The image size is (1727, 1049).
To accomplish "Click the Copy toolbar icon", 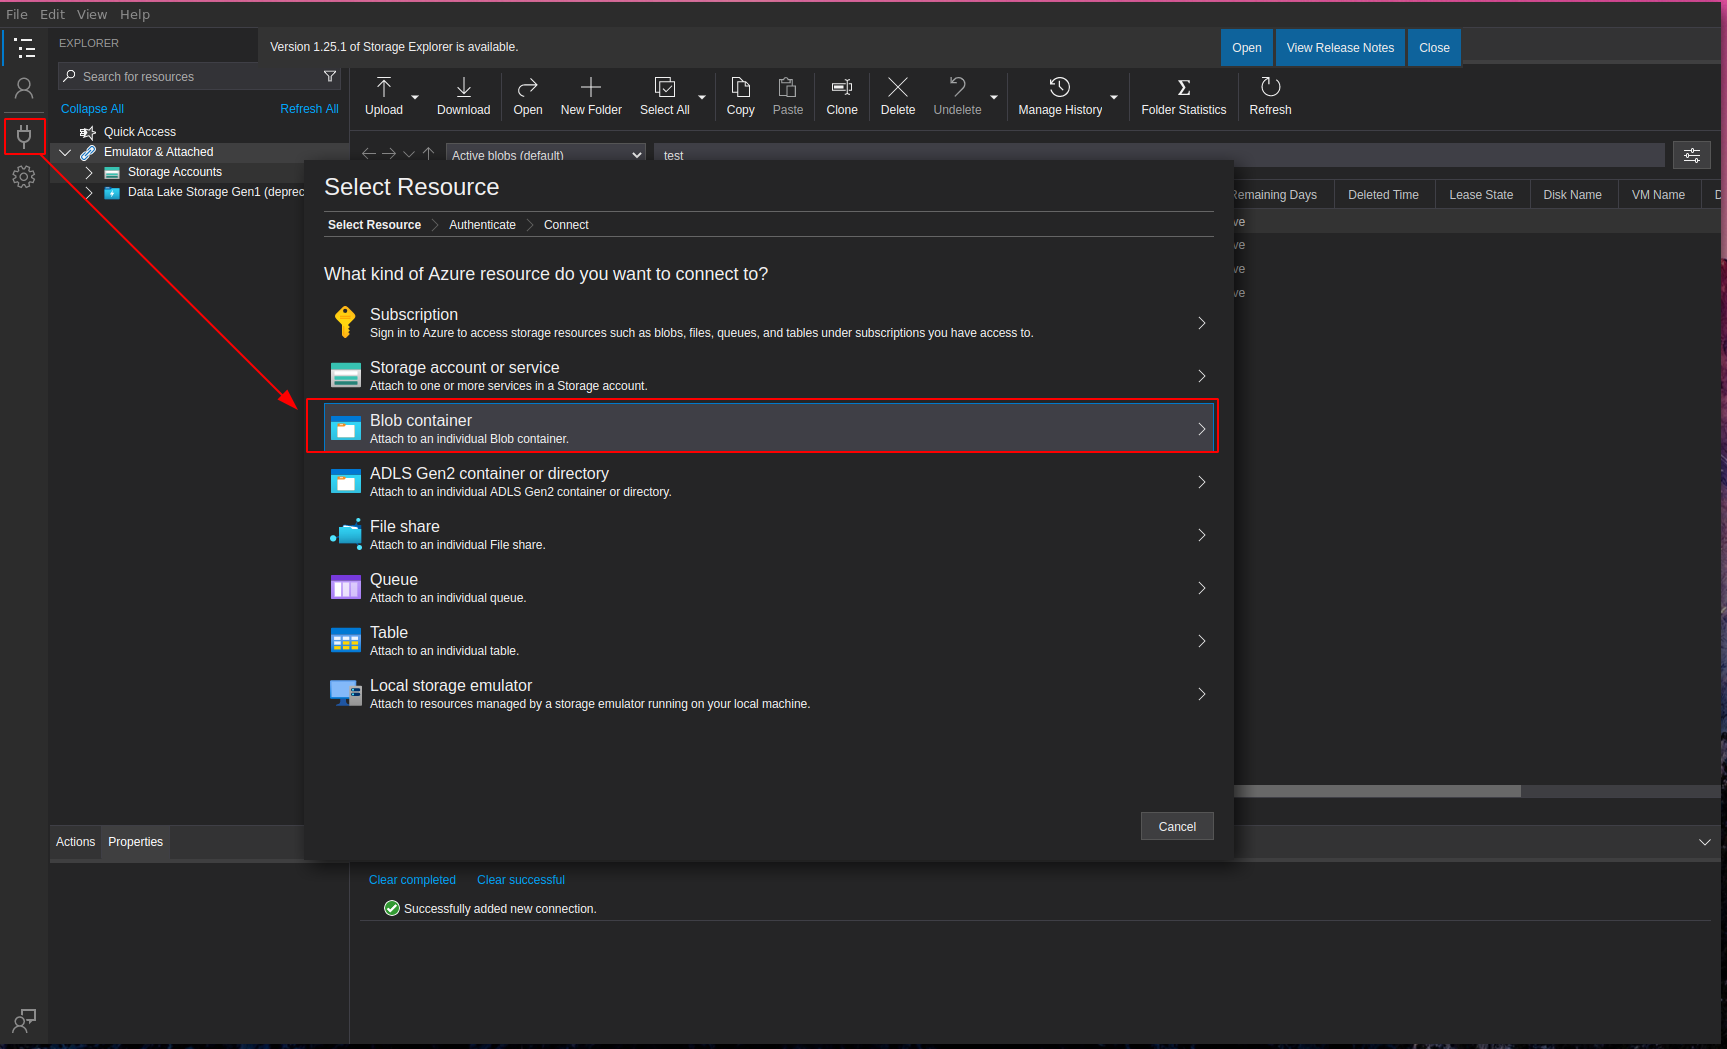I will tap(741, 97).
